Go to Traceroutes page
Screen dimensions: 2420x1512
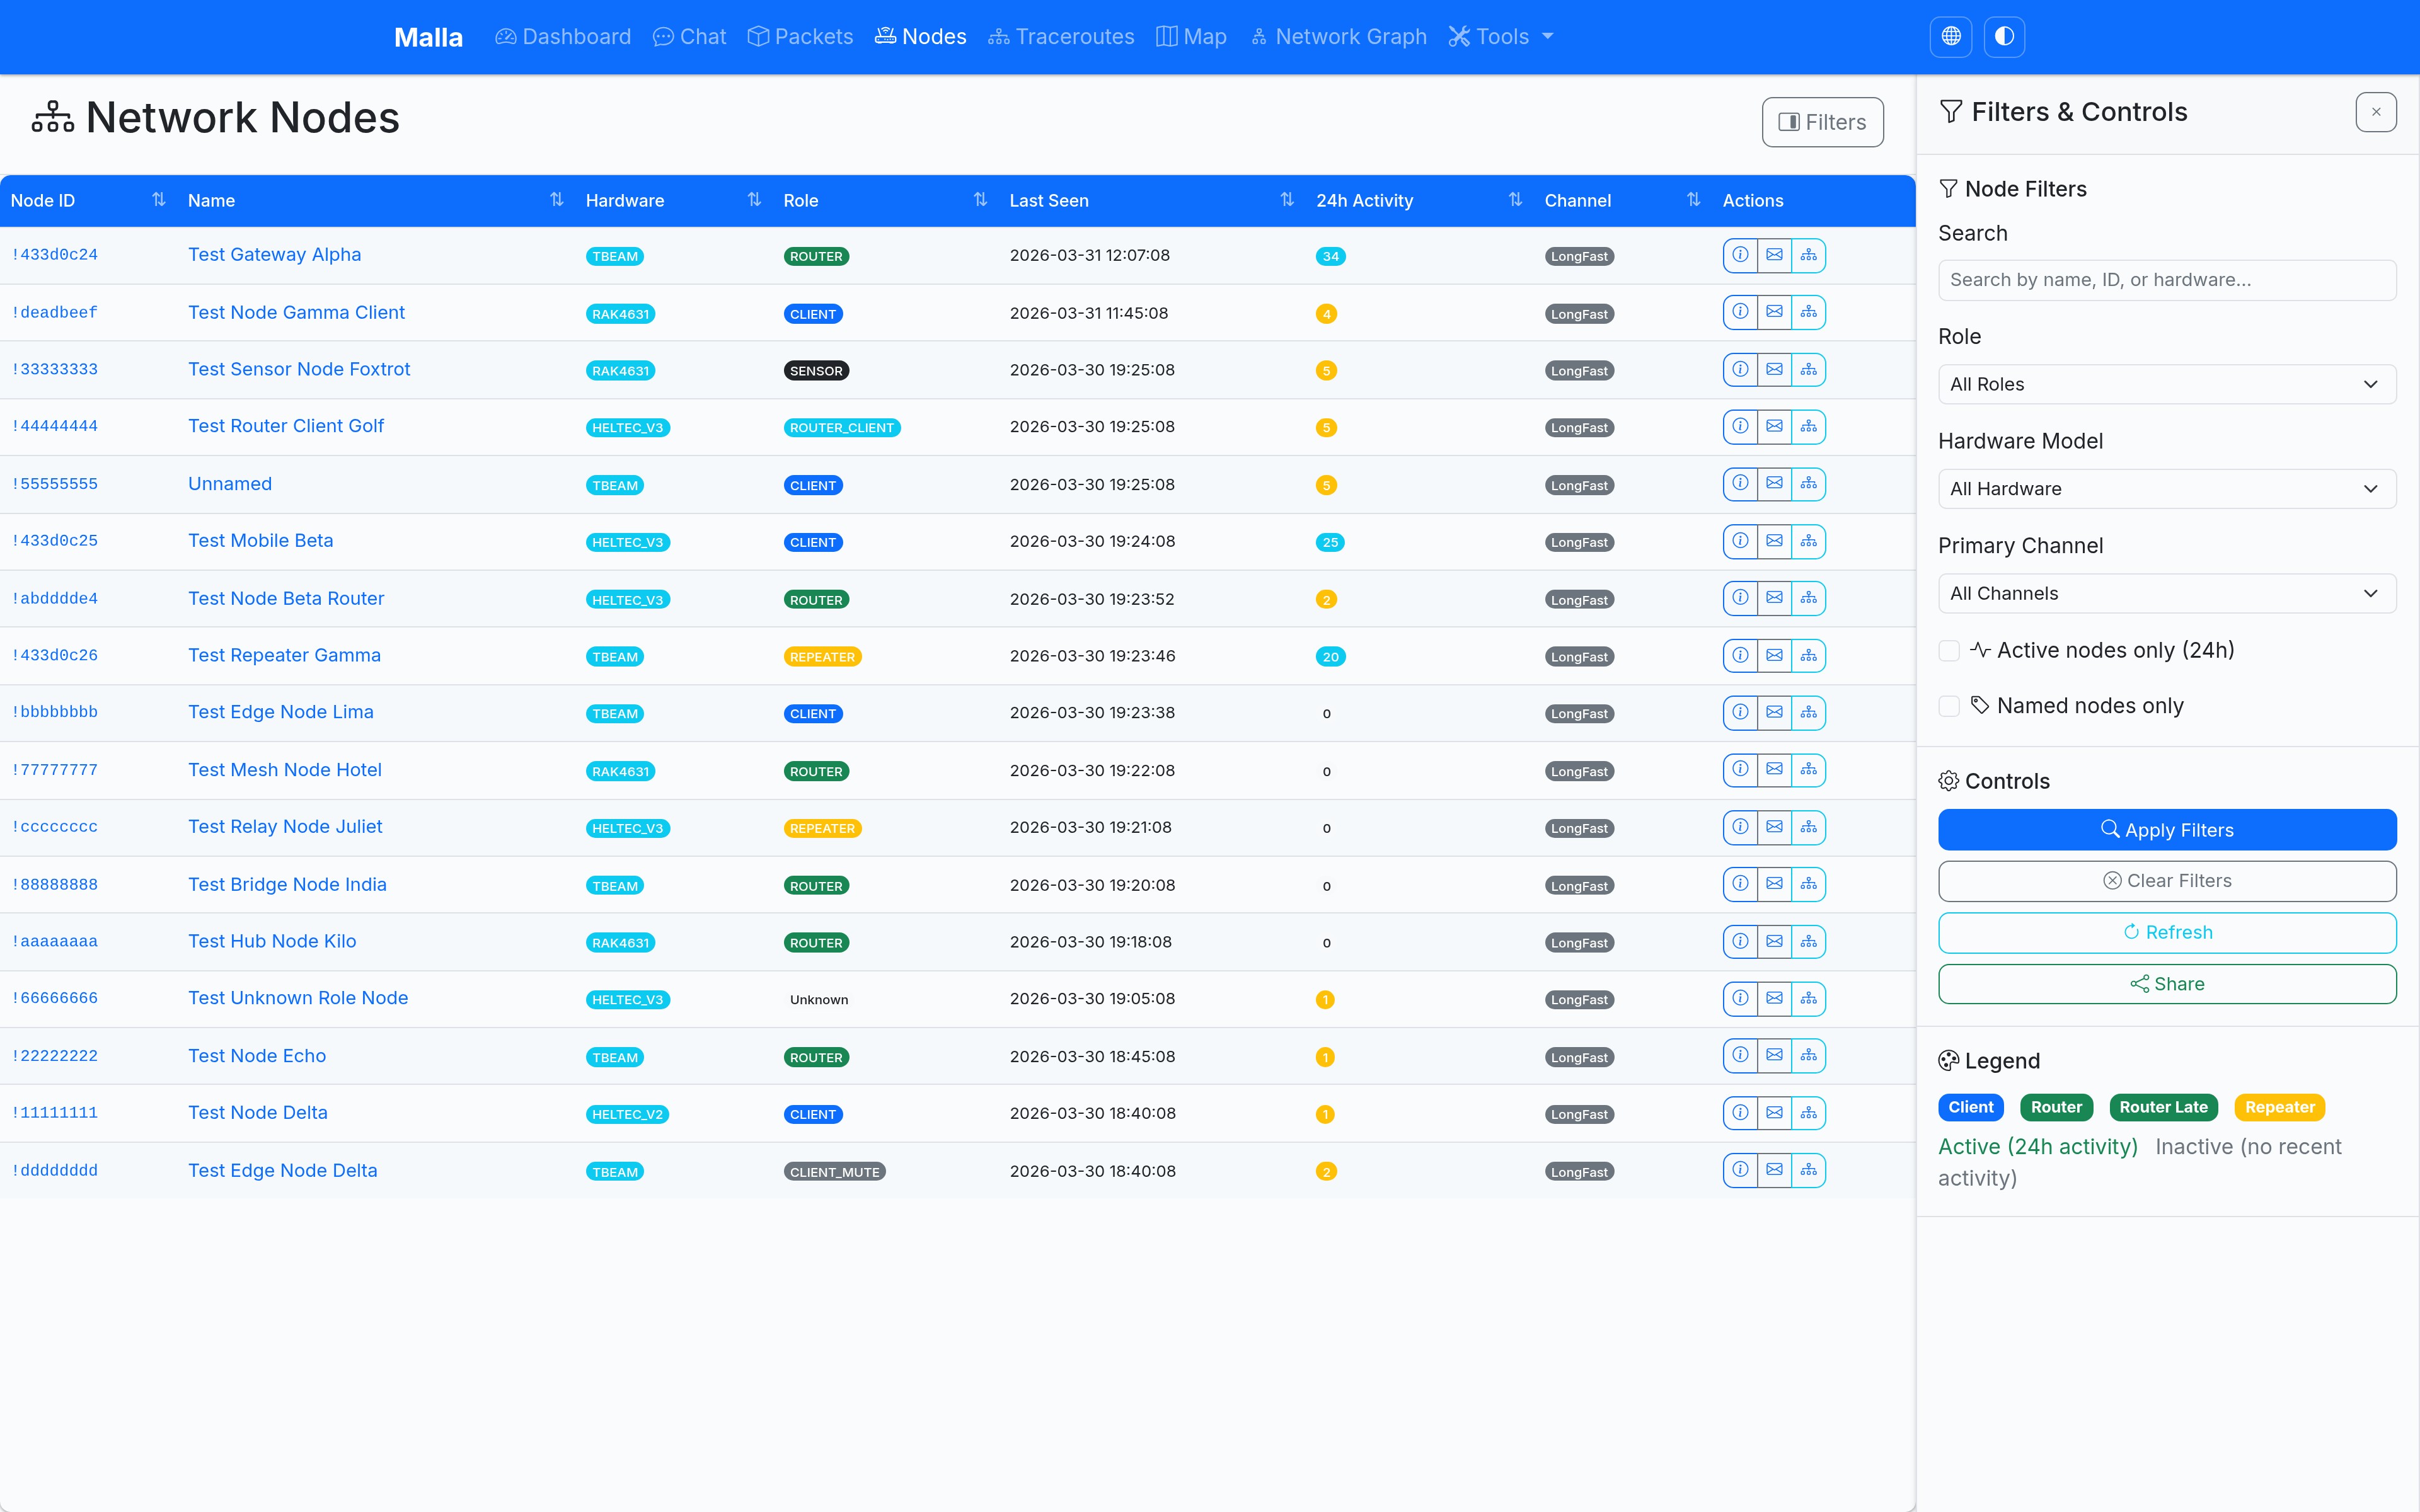(x=1061, y=37)
